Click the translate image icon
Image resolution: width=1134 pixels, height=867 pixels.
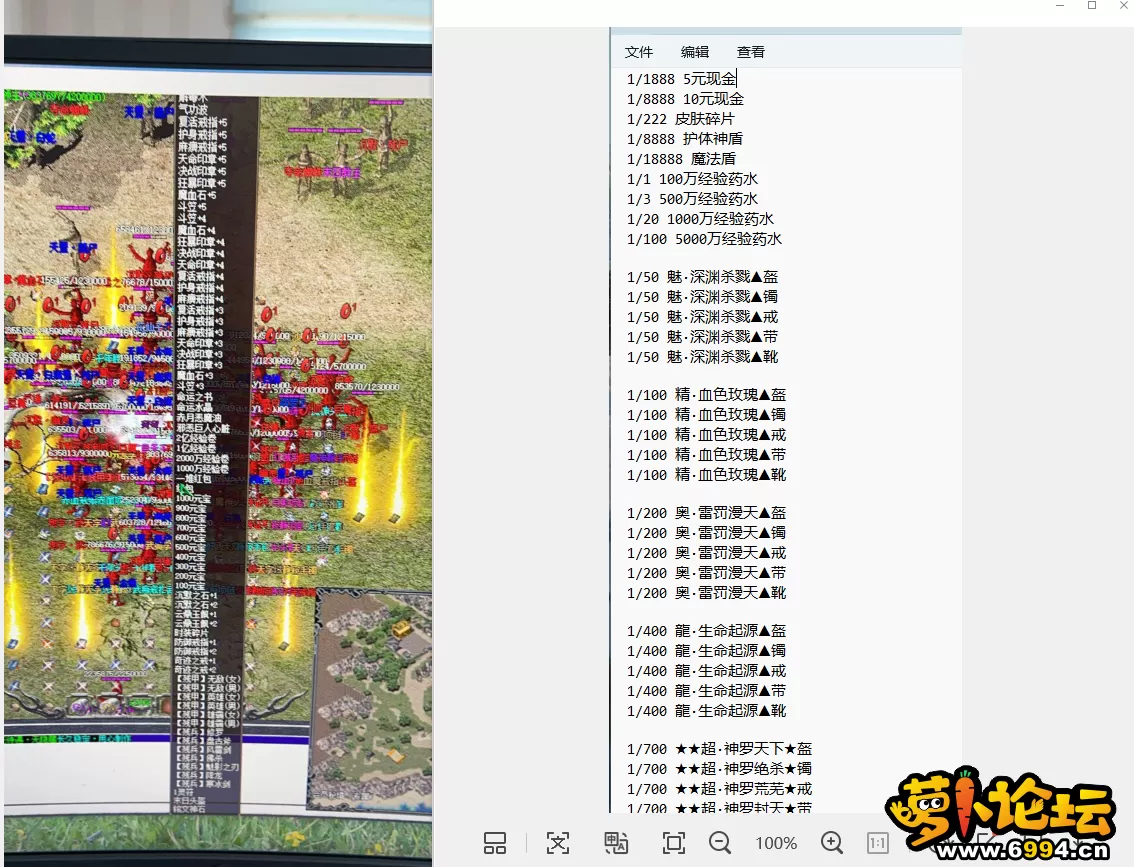(x=616, y=842)
